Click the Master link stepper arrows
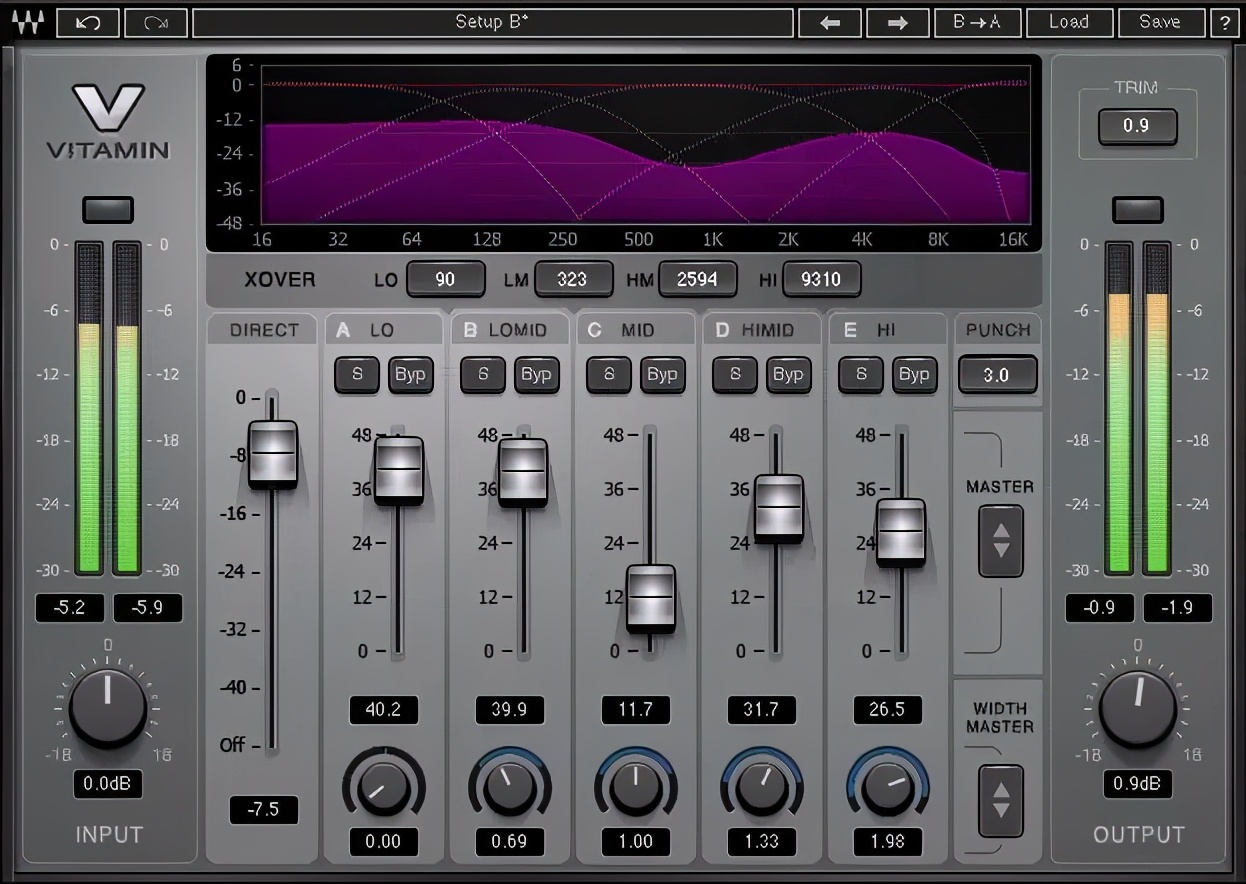 [x=1001, y=541]
